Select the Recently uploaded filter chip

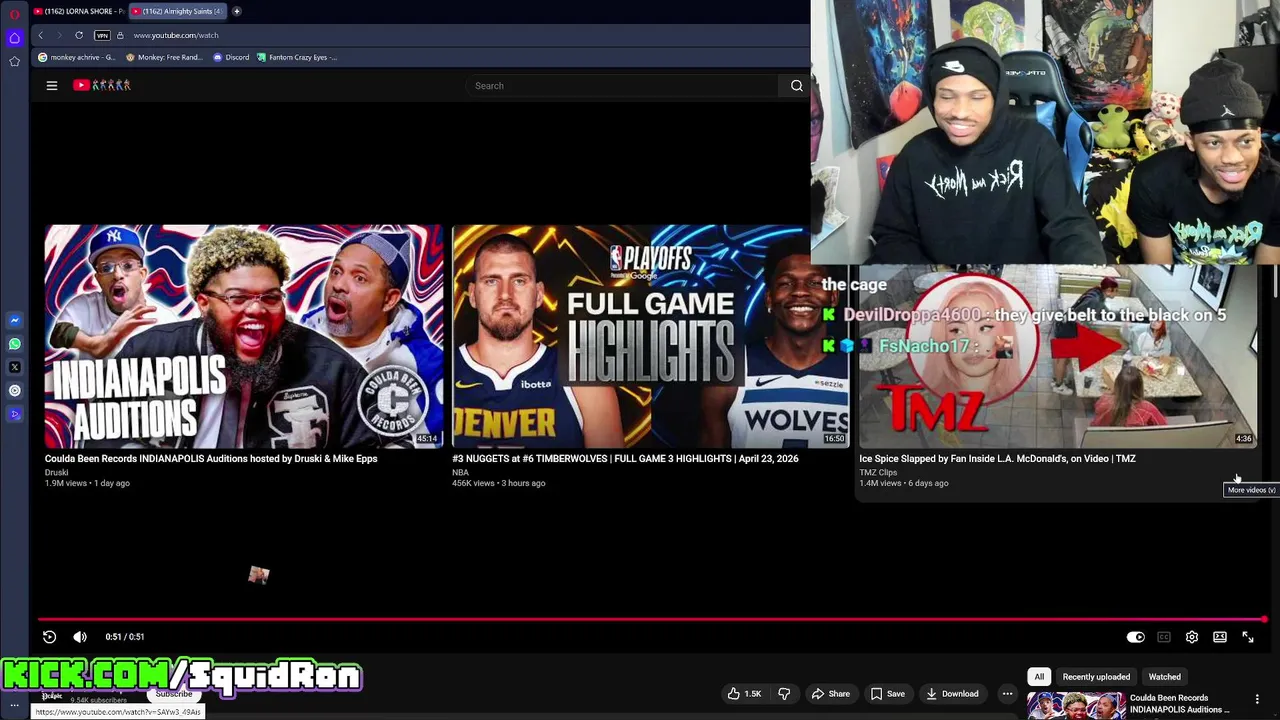tap(1096, 677)
